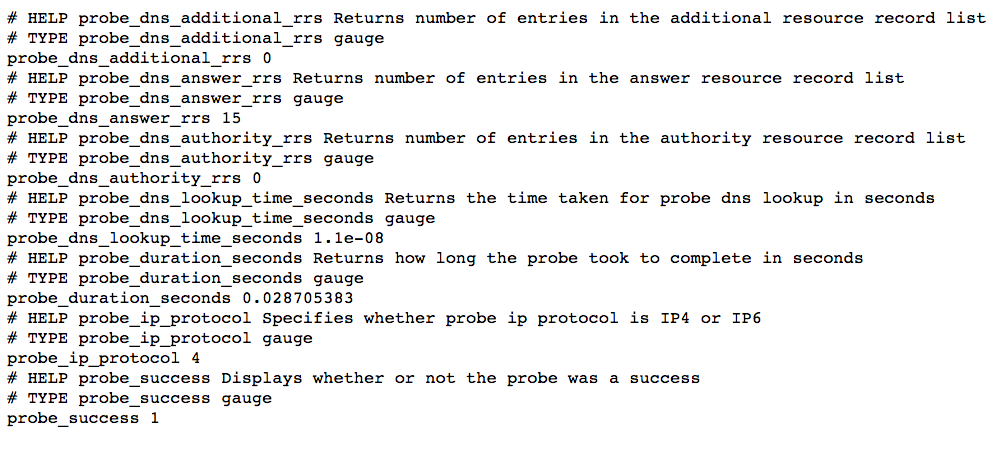Click the probe_ip_protocol 4 value line

pos(104,359)
